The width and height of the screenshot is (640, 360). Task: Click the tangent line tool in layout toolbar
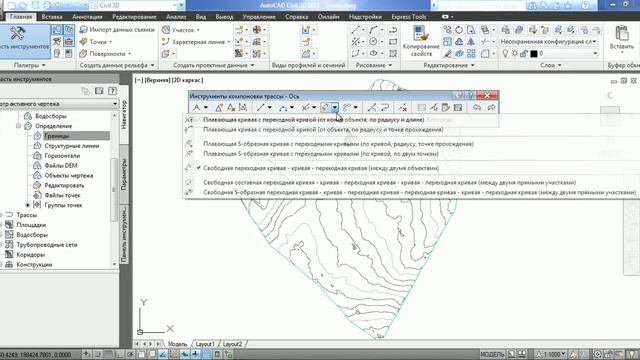pos(261,107)
